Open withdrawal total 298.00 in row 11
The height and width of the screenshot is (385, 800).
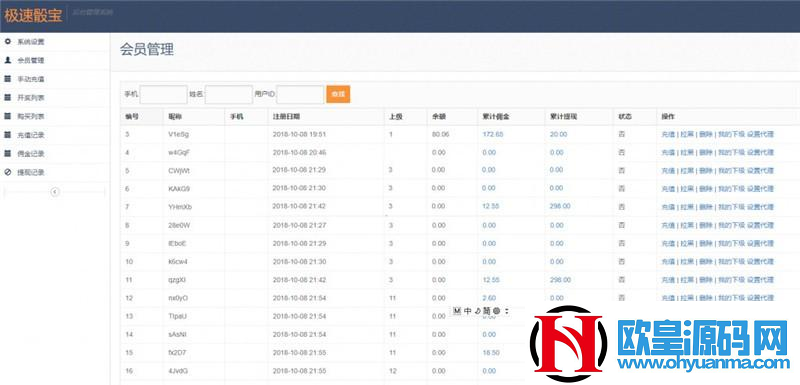pos(560,280)
